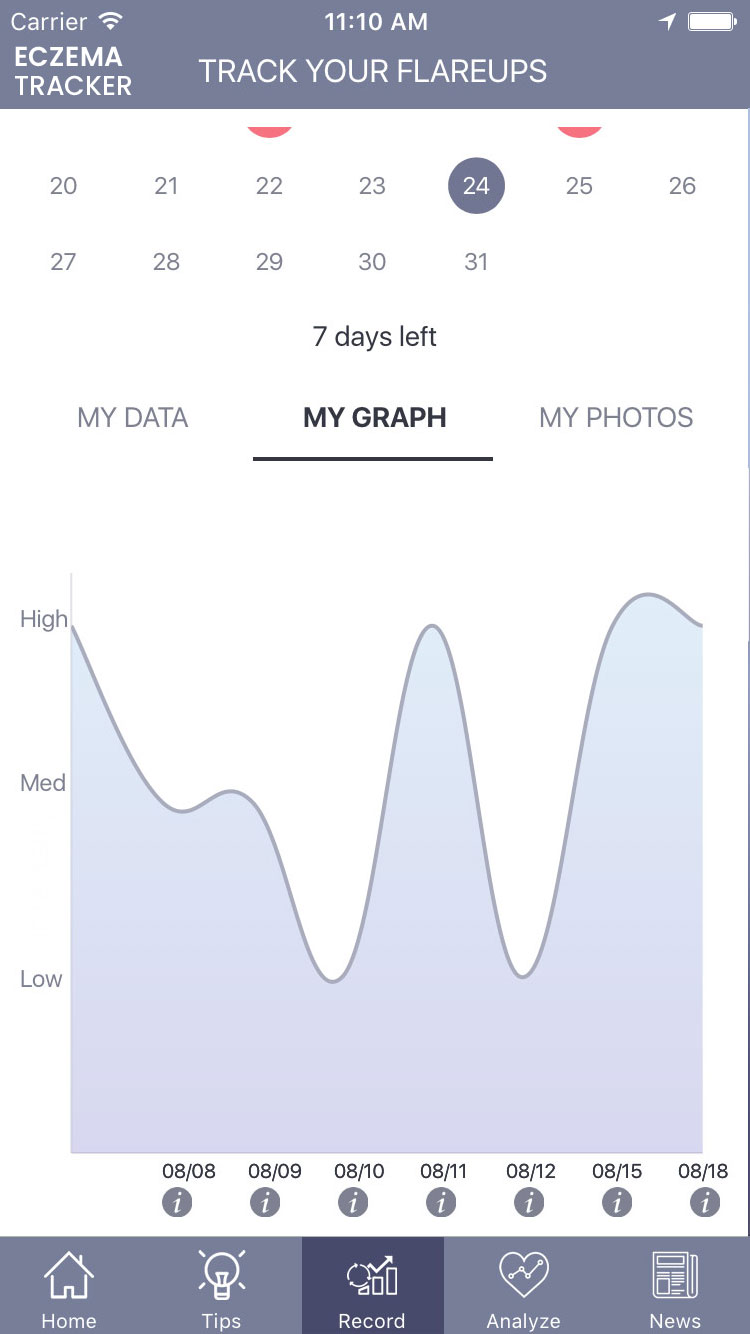750x1334 pixels.
Task: Choose the highlighted day 24
Action: coord(476,186)
